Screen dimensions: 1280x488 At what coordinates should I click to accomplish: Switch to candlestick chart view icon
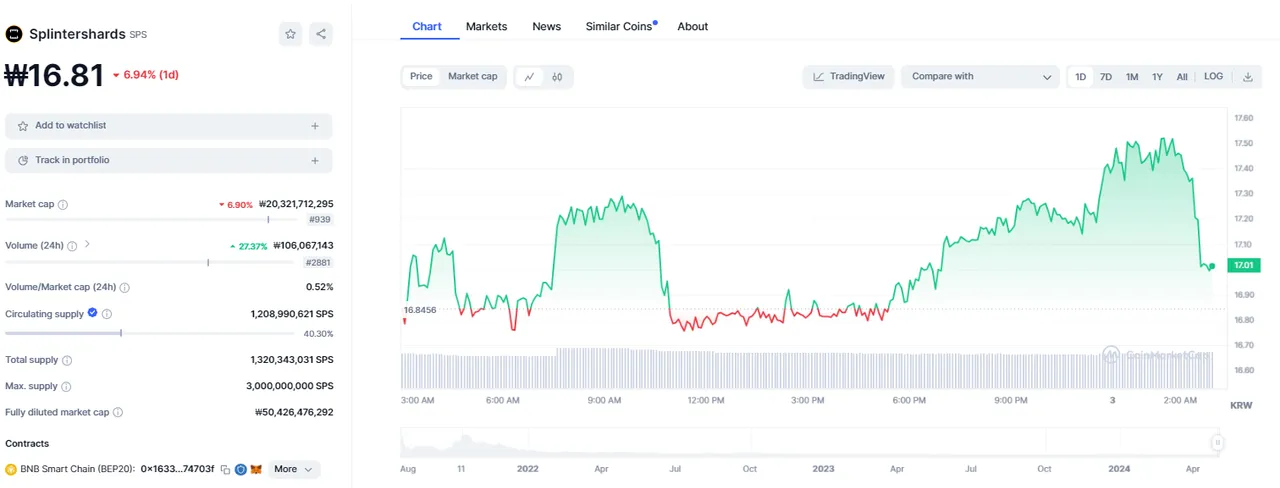(x=557, y=77)
